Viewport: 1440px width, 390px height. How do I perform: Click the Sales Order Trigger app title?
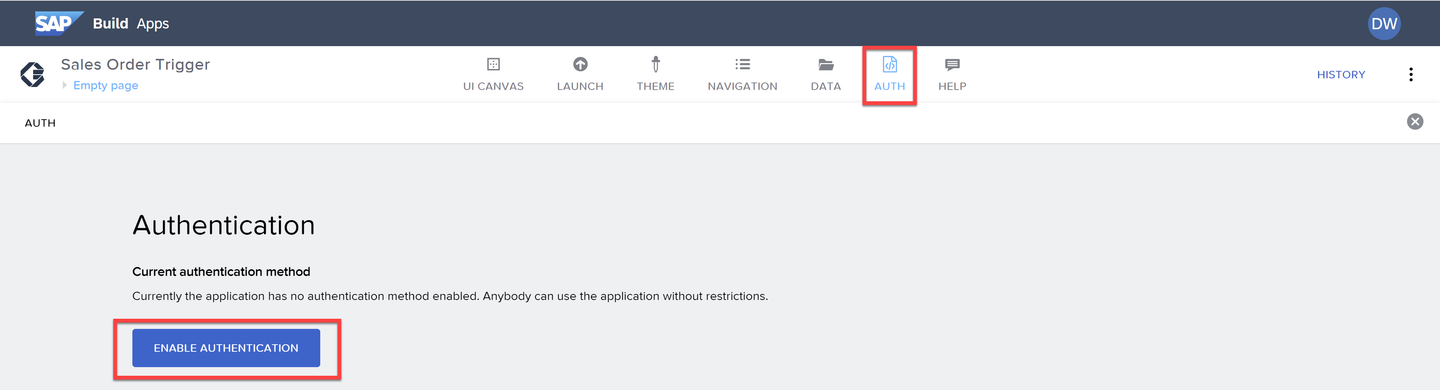pos(136,65)
